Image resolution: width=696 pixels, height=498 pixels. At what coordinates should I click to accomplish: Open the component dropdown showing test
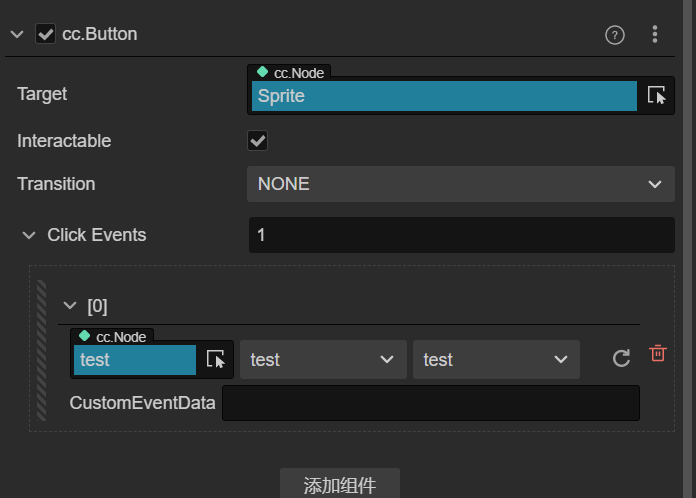pos(323,360)
